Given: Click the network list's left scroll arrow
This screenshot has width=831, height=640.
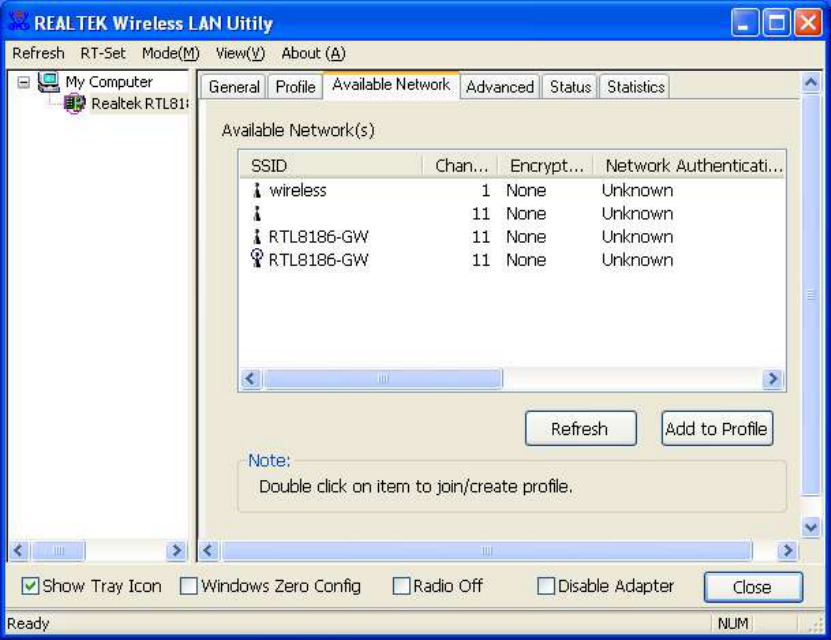Looking at the screenshot, I should (x=251, y=378).
